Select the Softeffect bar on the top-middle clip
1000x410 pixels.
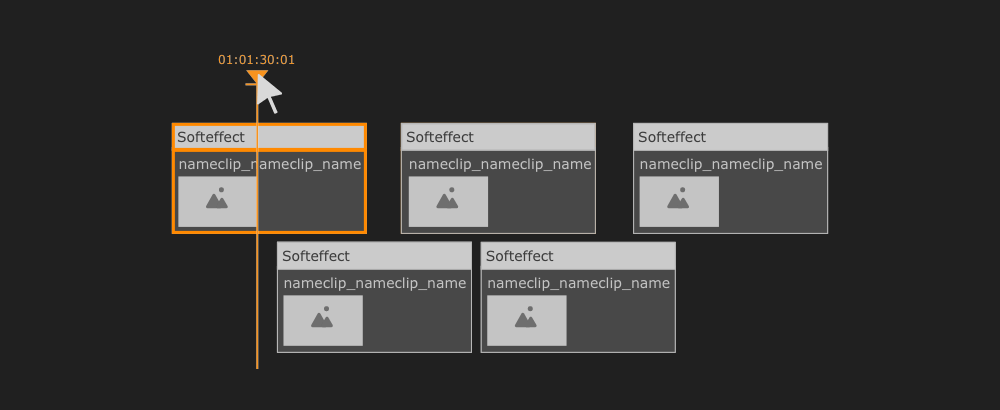click(498, 137)
